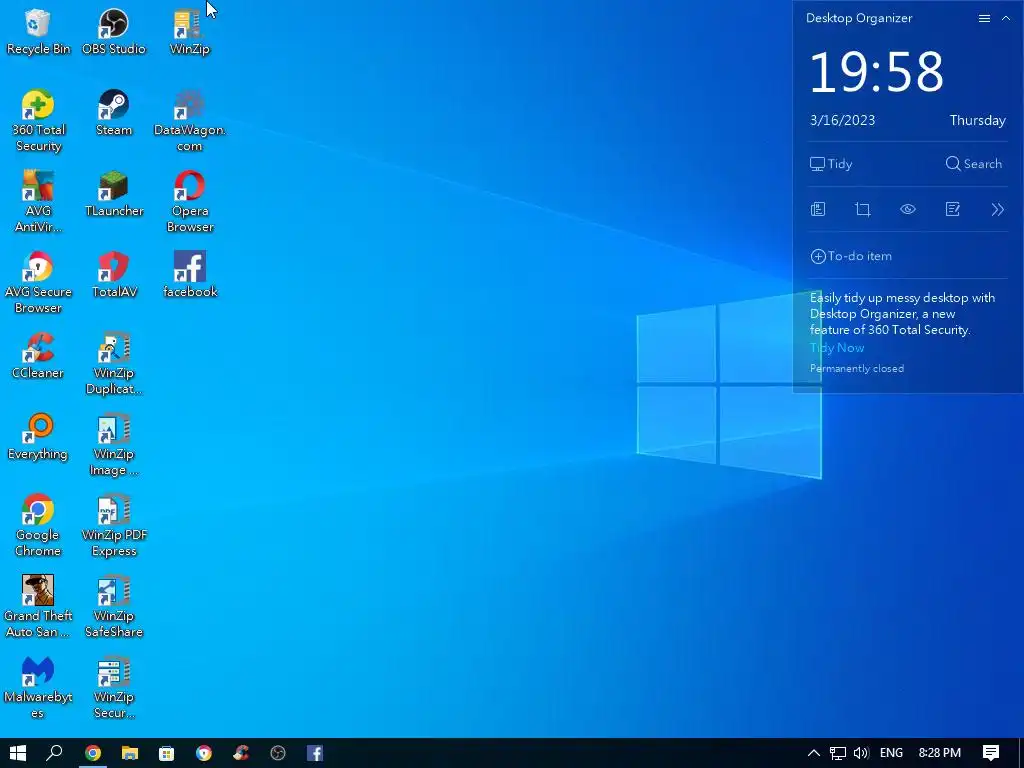
Task: Select the WinZip Duplicate shortcut
Action: tap(114, 364)
